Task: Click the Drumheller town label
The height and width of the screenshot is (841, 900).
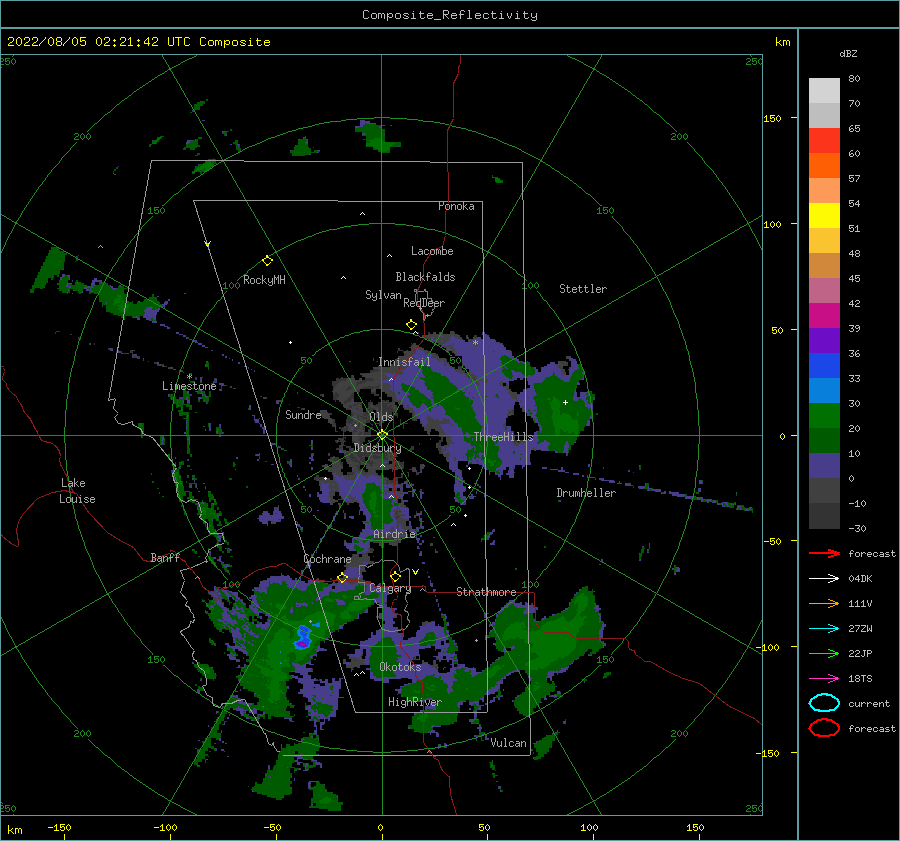Action: point(586,493)
